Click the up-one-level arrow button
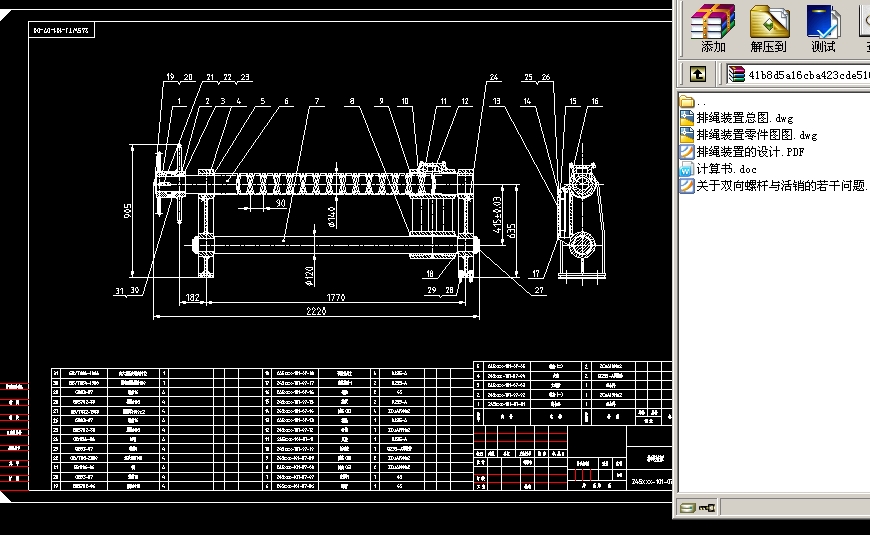 pos(697,74)
